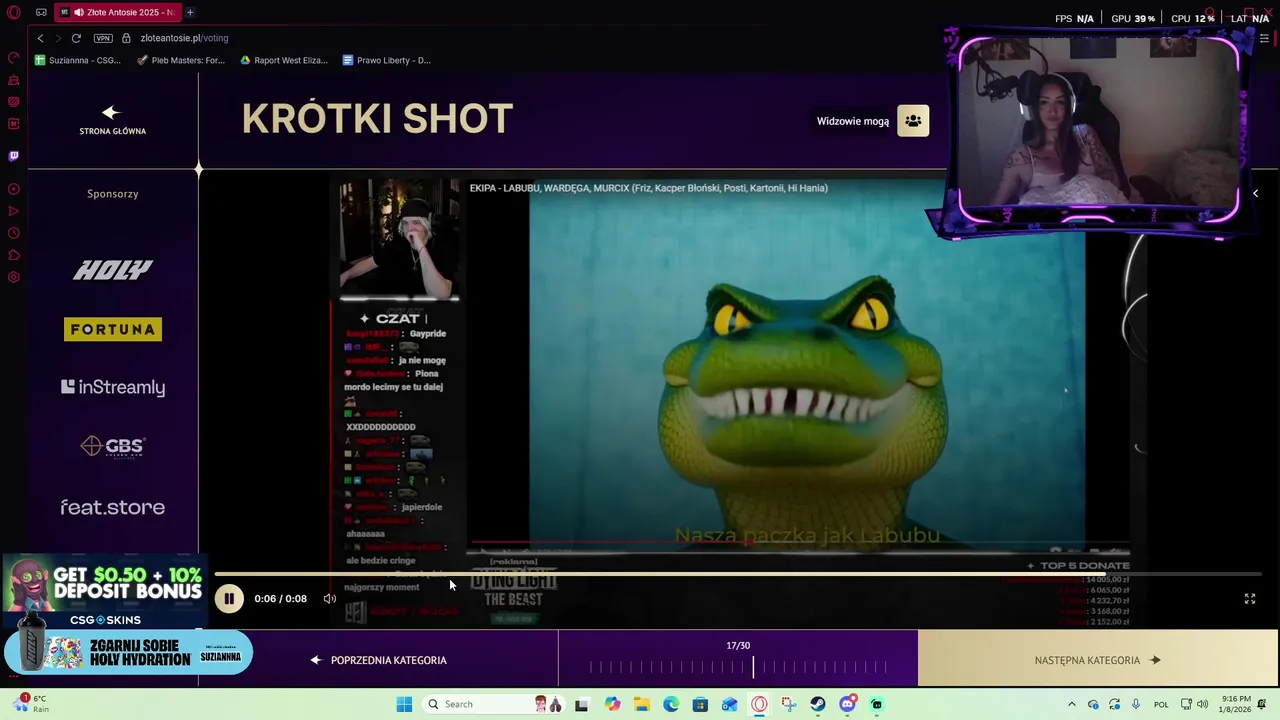Image resolution: width=1280 pixels, height=720 pixels.
Task: Click the address bar showing zloteantosie.pl/voting
Action: click(184, 38)
